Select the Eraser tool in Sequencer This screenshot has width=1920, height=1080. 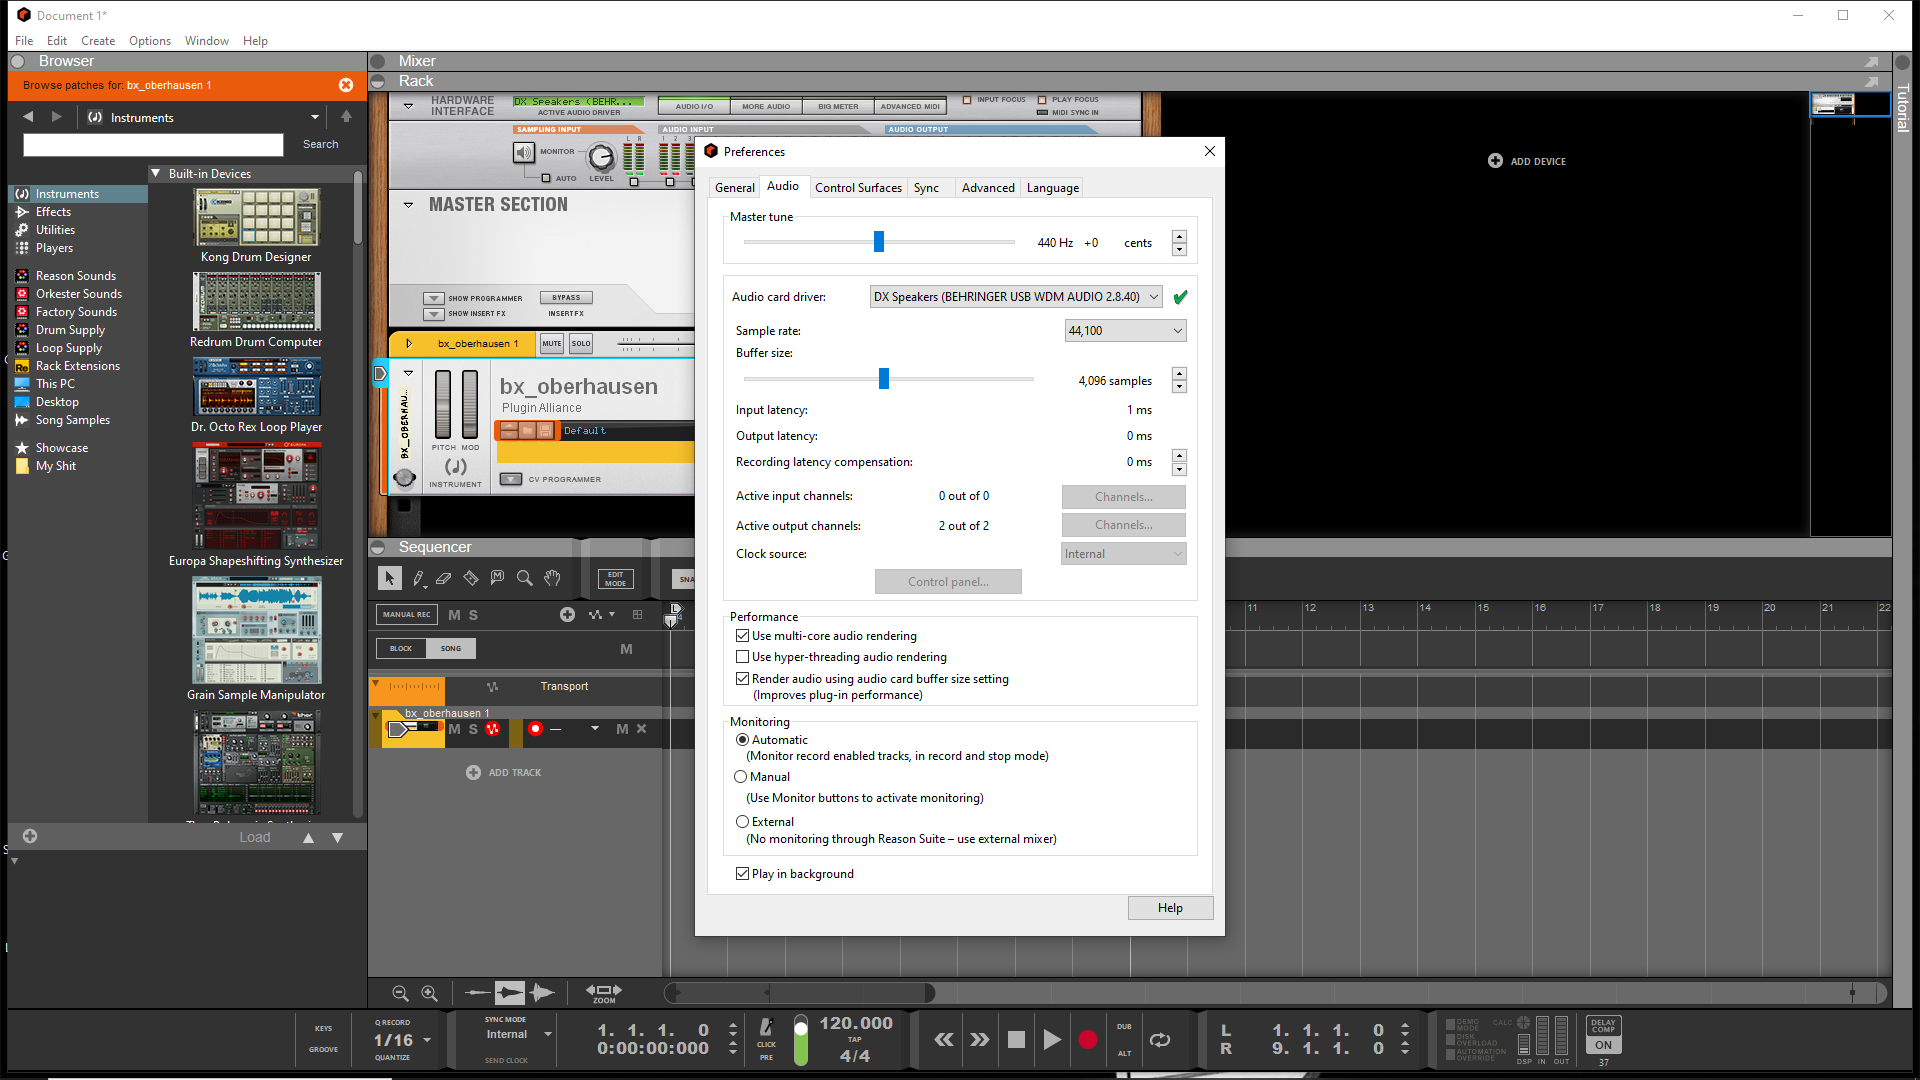[444, 578]
